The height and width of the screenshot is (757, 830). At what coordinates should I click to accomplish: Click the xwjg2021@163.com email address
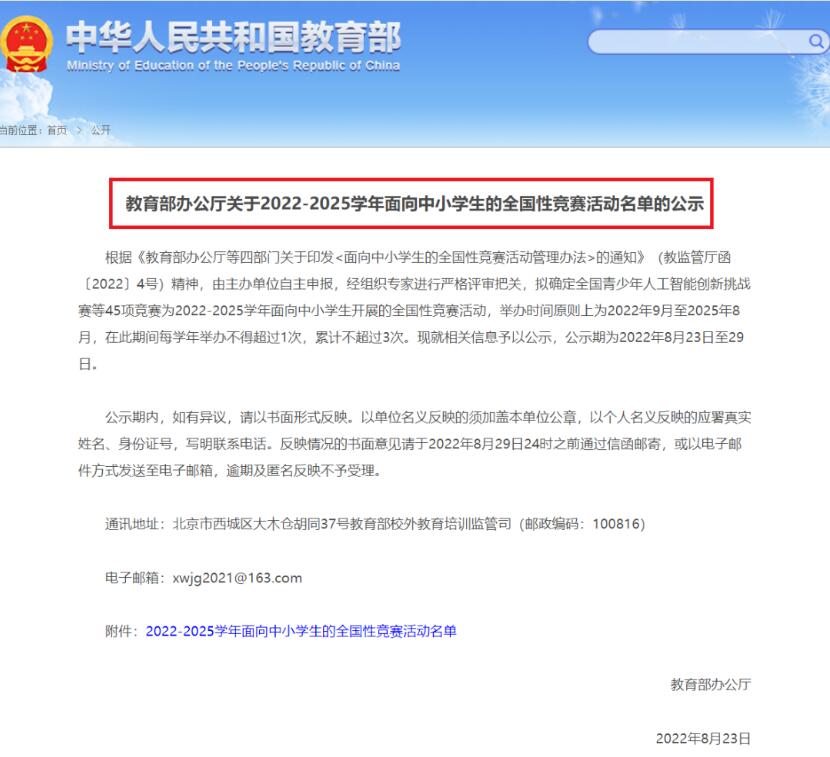237,578
